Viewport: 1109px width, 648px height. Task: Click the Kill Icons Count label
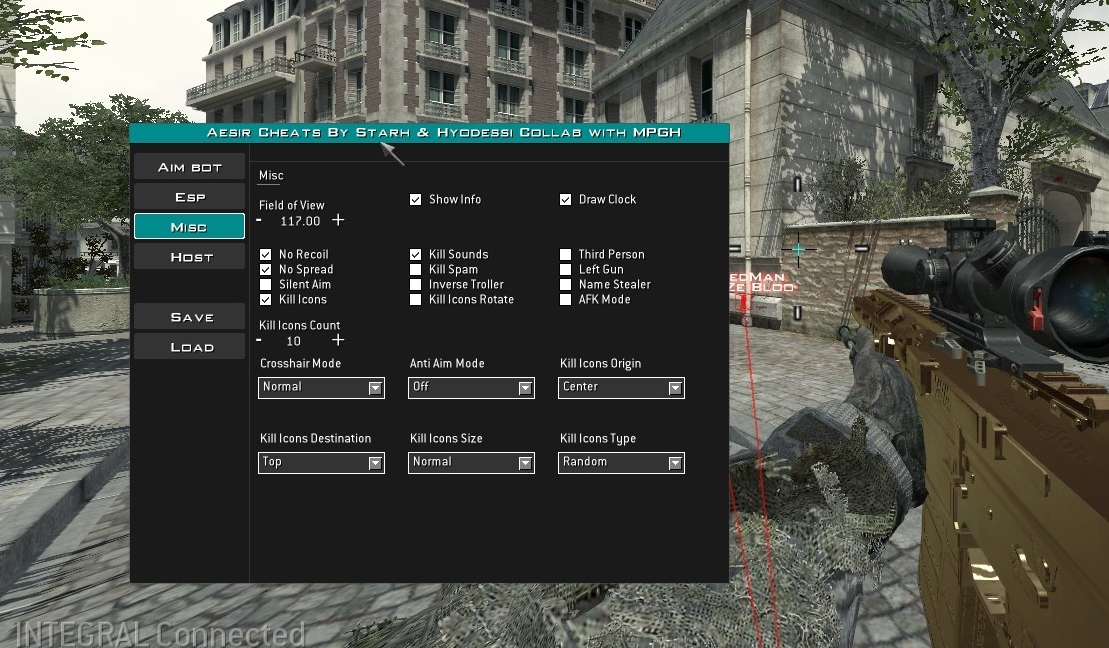click(299, 325)
